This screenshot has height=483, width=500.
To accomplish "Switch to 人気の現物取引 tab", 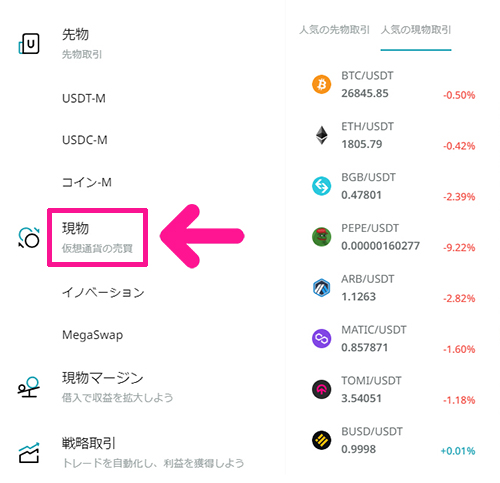I will click(416, 30).
